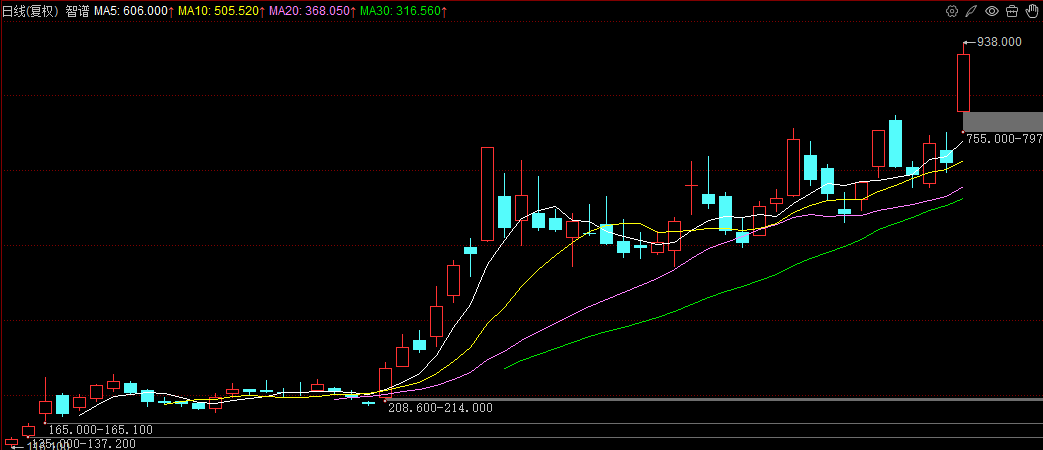
Task: Select the MA5: 606.000 indicator label
Action: tap(134, 11)
